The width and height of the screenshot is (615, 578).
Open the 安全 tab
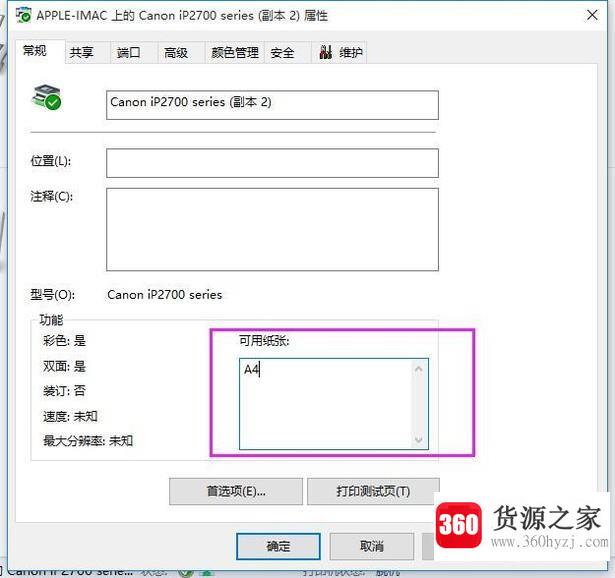(x=287, y=53)
